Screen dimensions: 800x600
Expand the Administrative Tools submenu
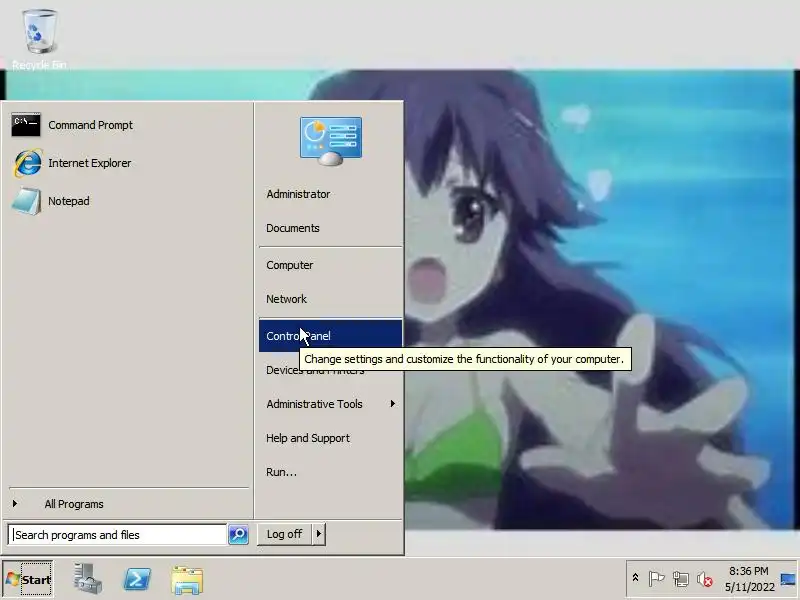[330, 404]
